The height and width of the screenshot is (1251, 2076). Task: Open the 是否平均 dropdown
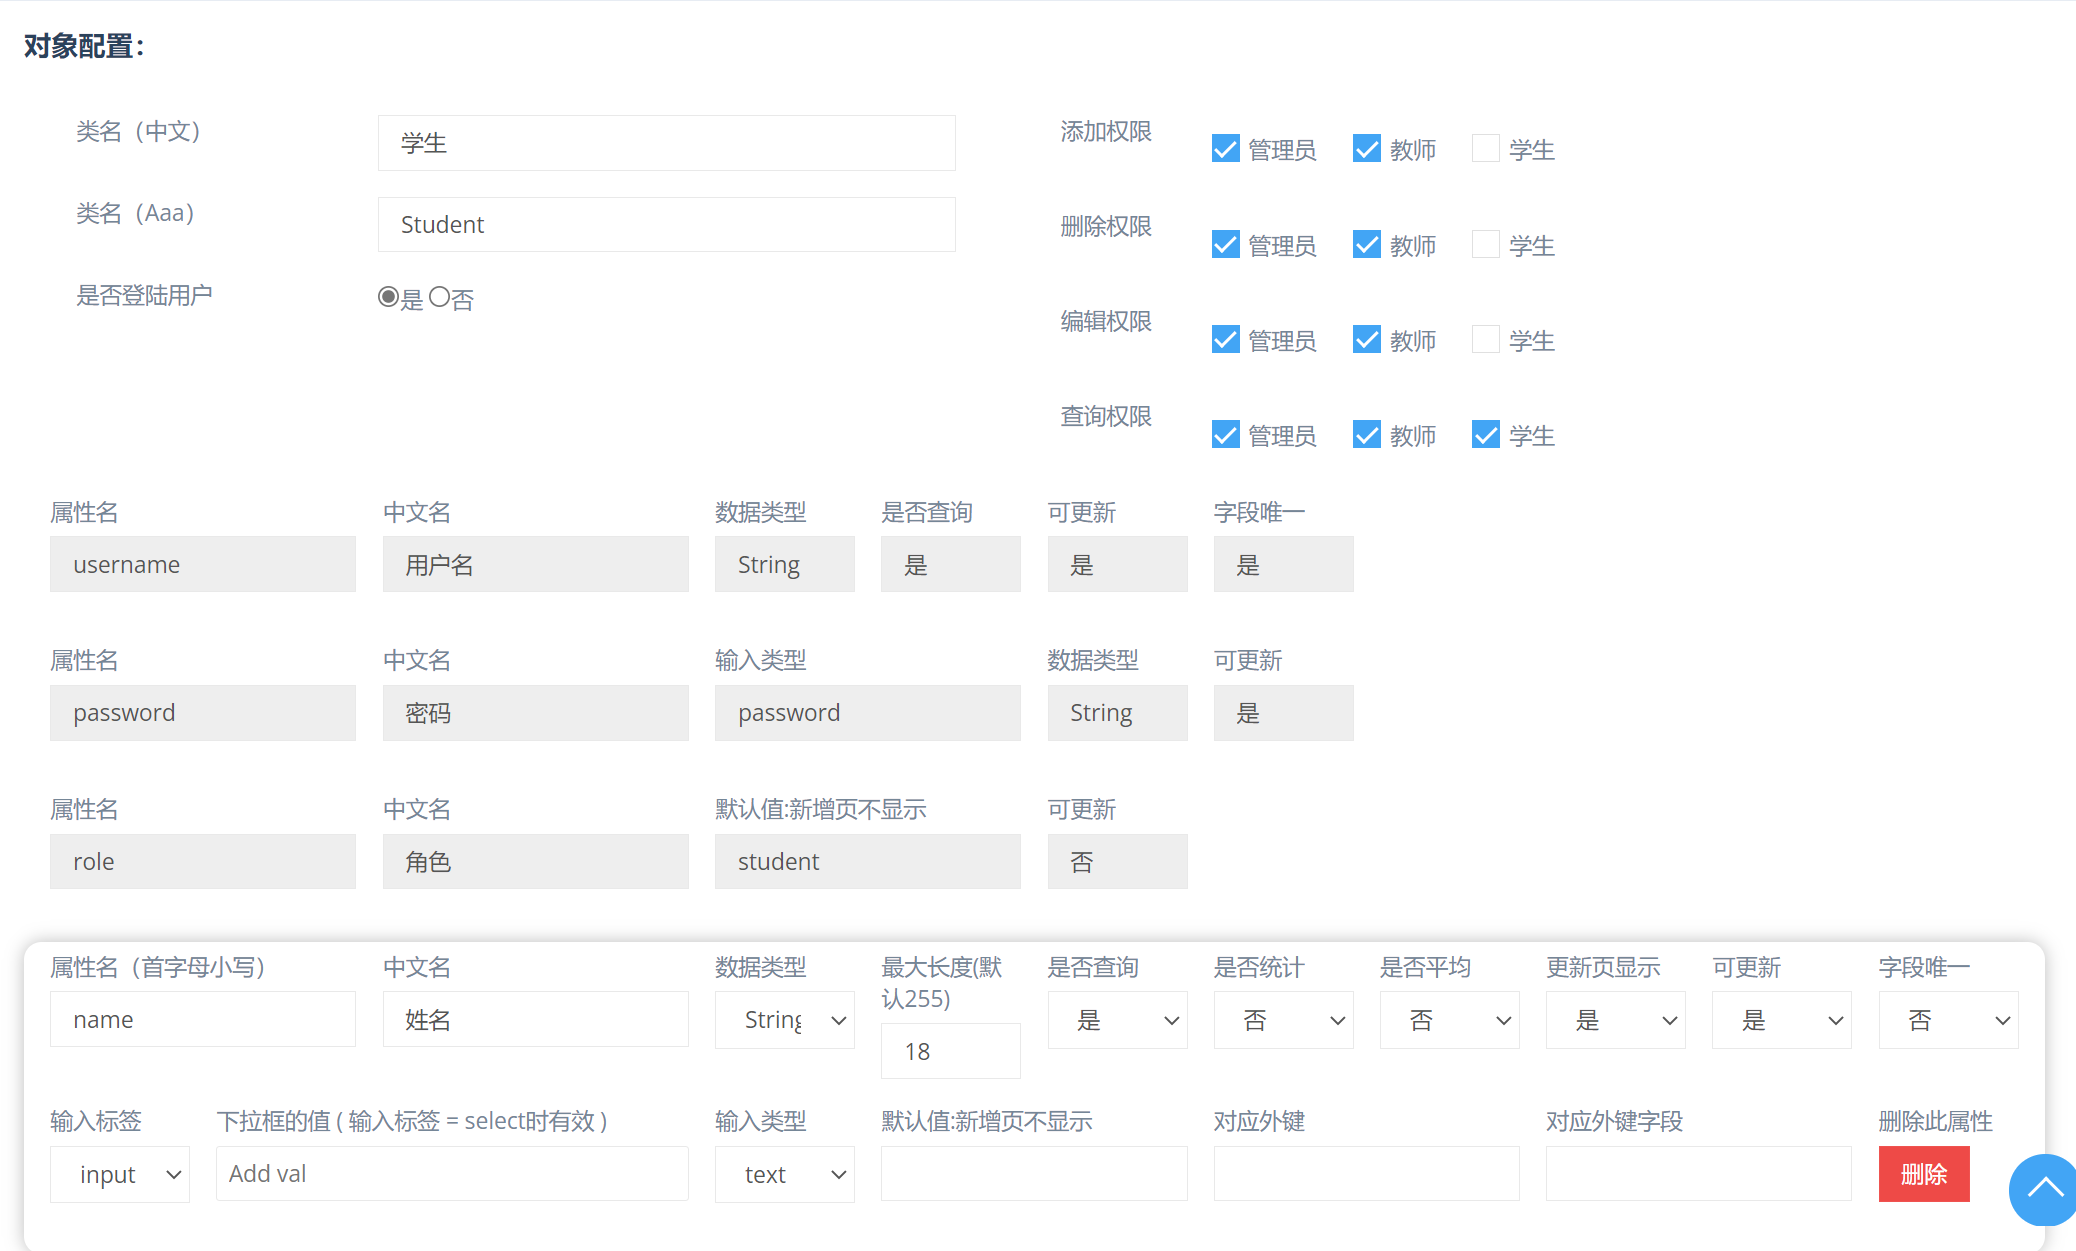click(x=1449, y=1020)
